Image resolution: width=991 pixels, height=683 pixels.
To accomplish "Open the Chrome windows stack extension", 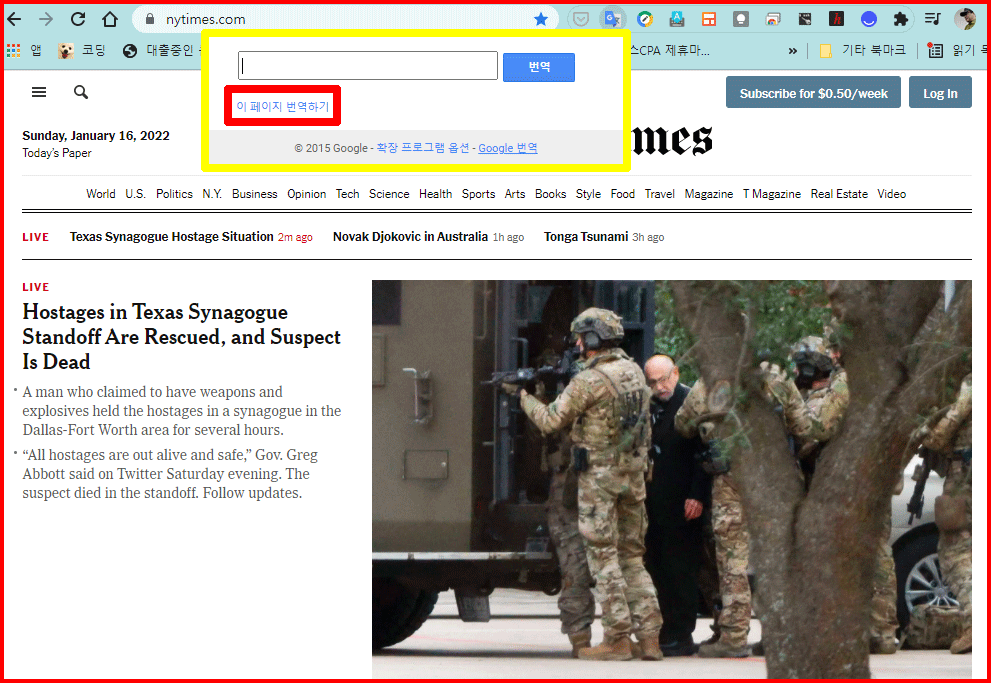I will pyautogui.click(x=773, y=20).
